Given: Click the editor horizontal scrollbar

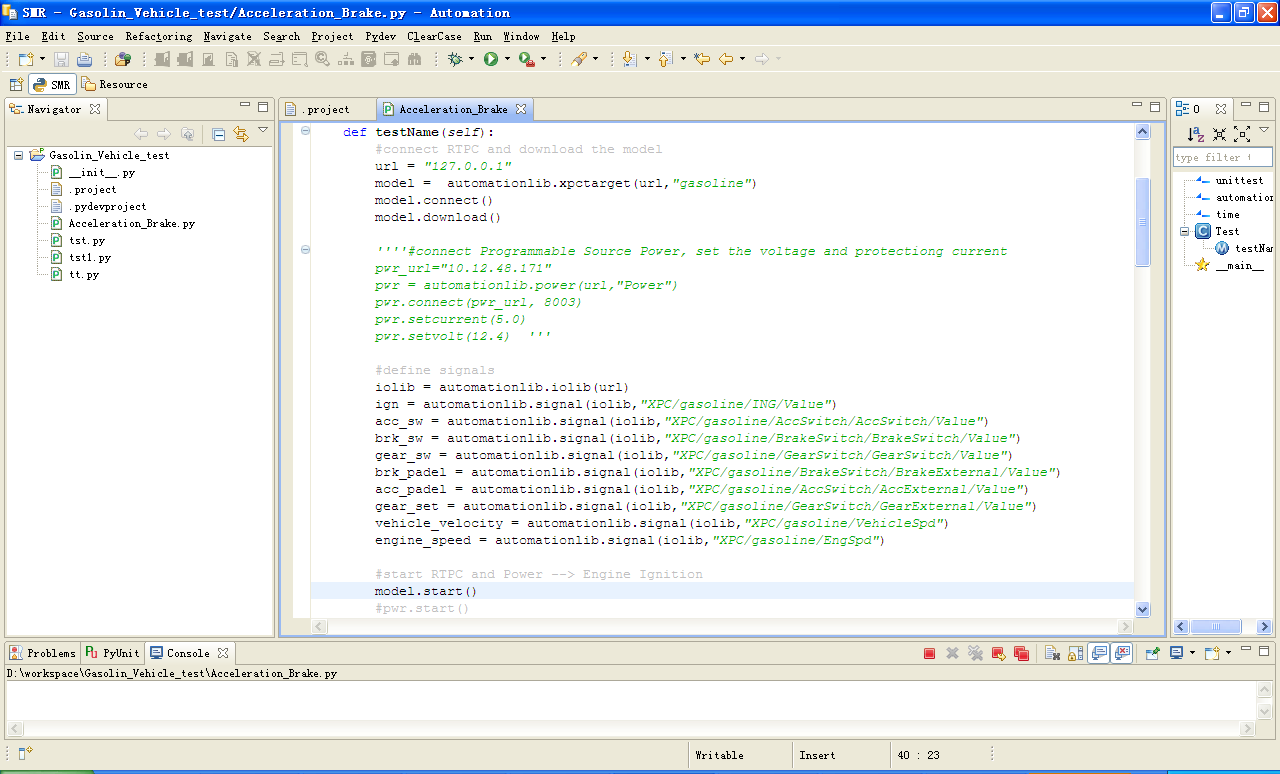Looking at the screenshot, I should pos(720,626).
